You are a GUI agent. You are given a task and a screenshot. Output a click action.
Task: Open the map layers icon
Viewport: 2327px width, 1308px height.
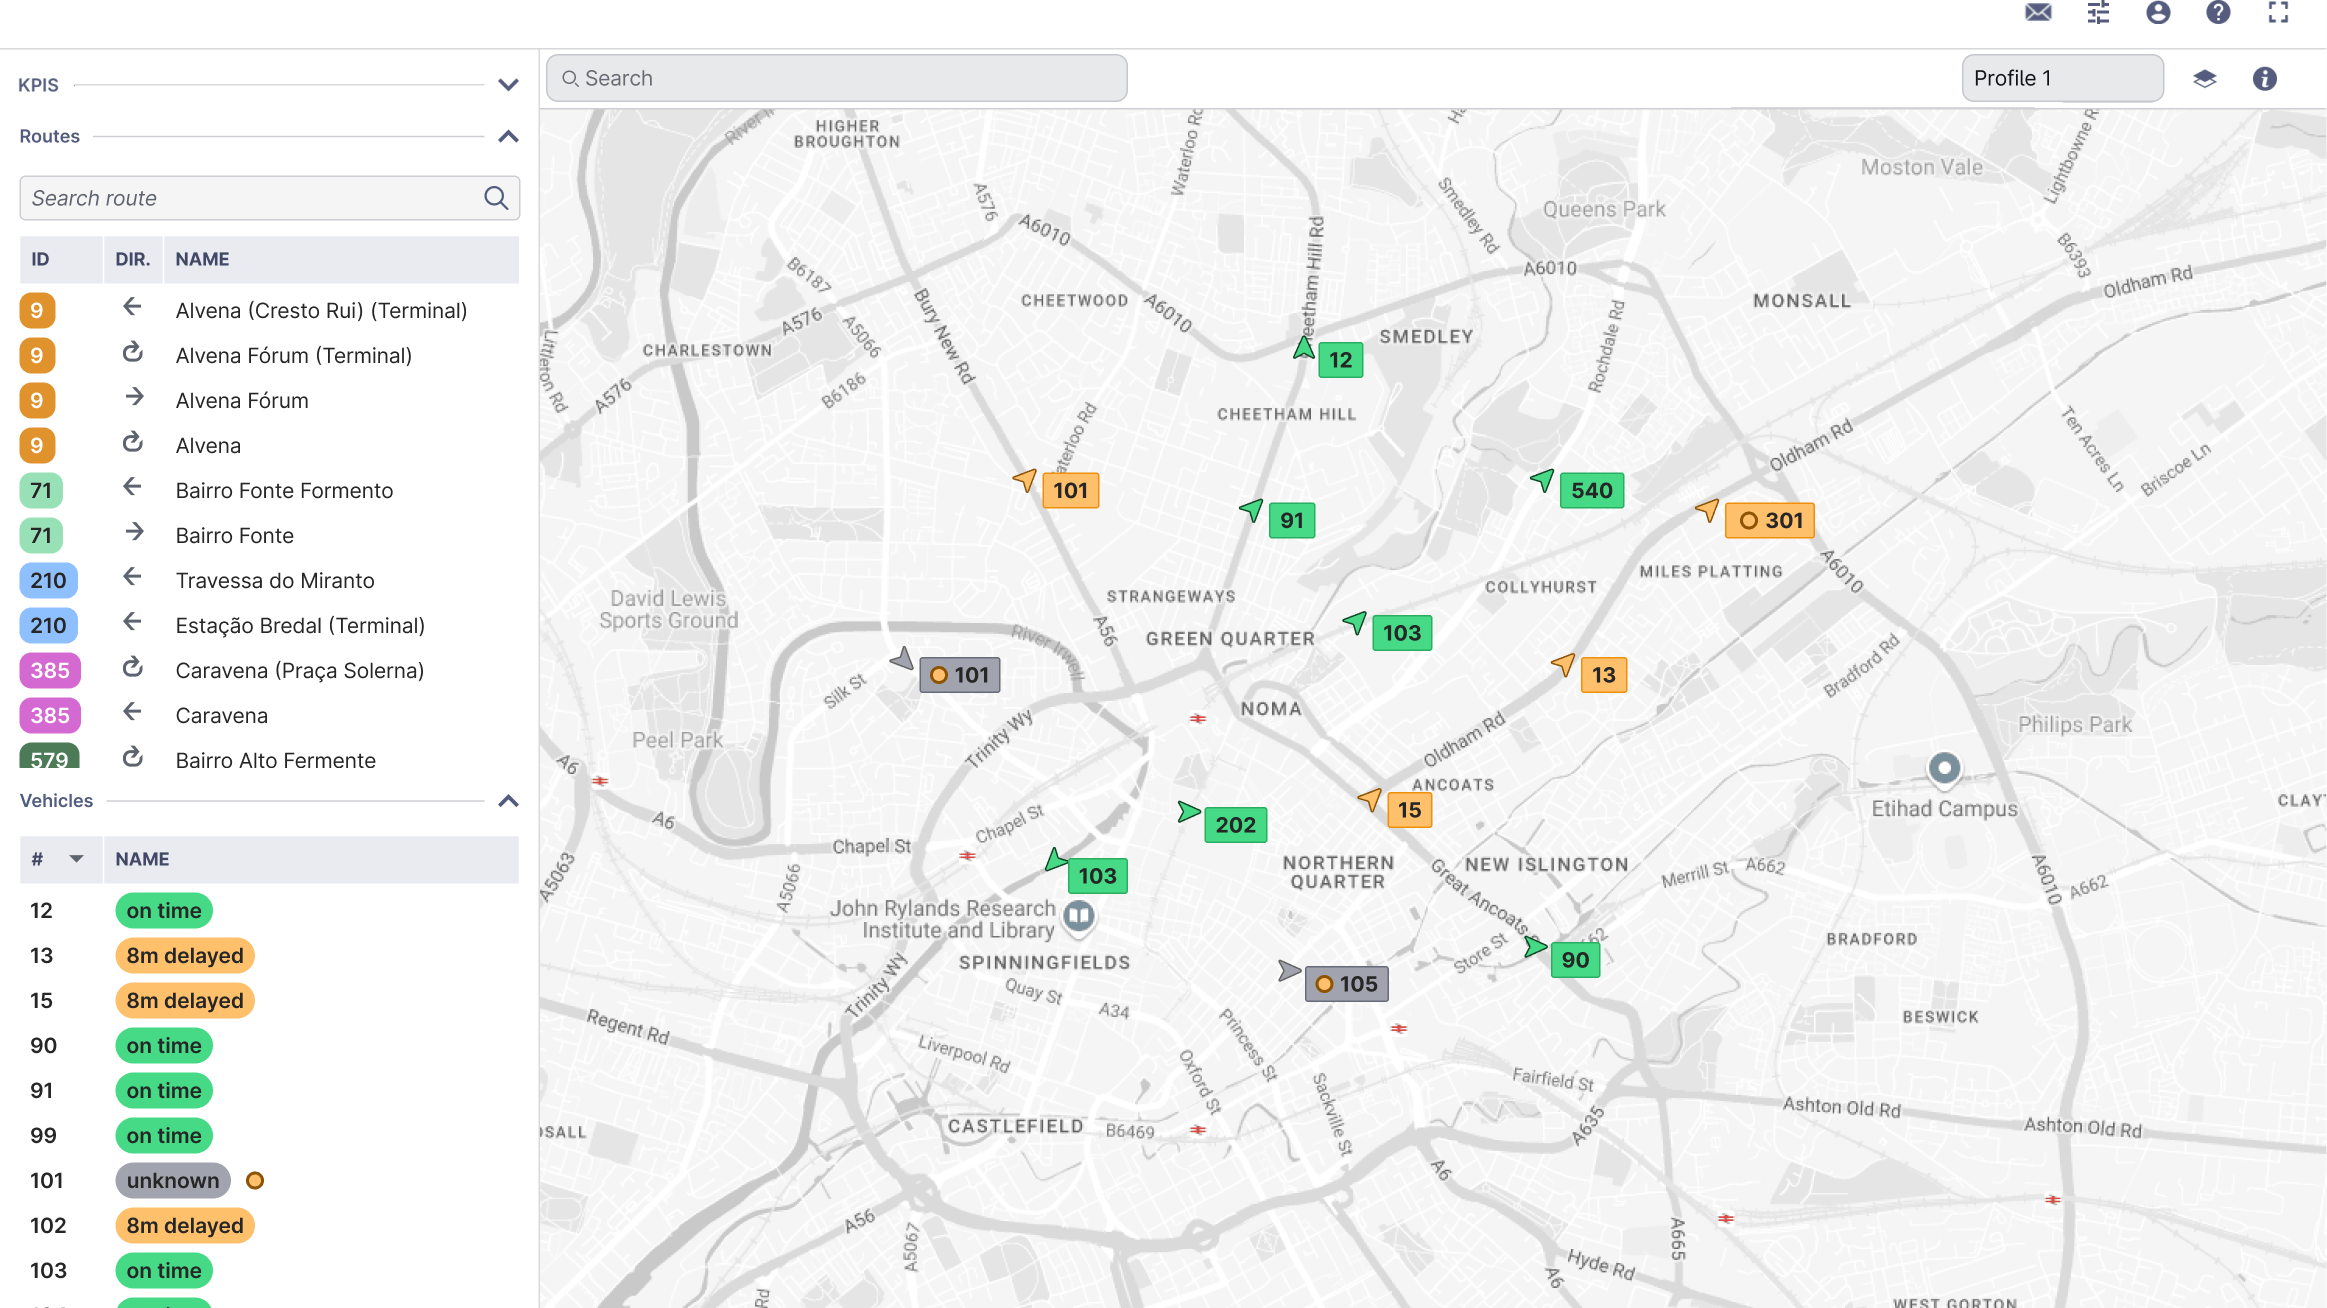2205,78
